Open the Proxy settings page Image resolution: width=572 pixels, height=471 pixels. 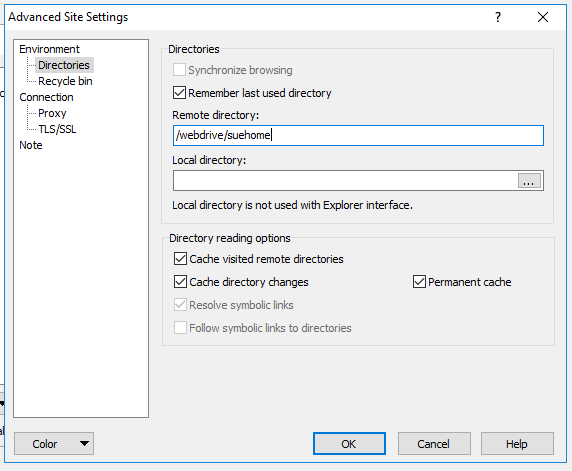tap(52, 113)
